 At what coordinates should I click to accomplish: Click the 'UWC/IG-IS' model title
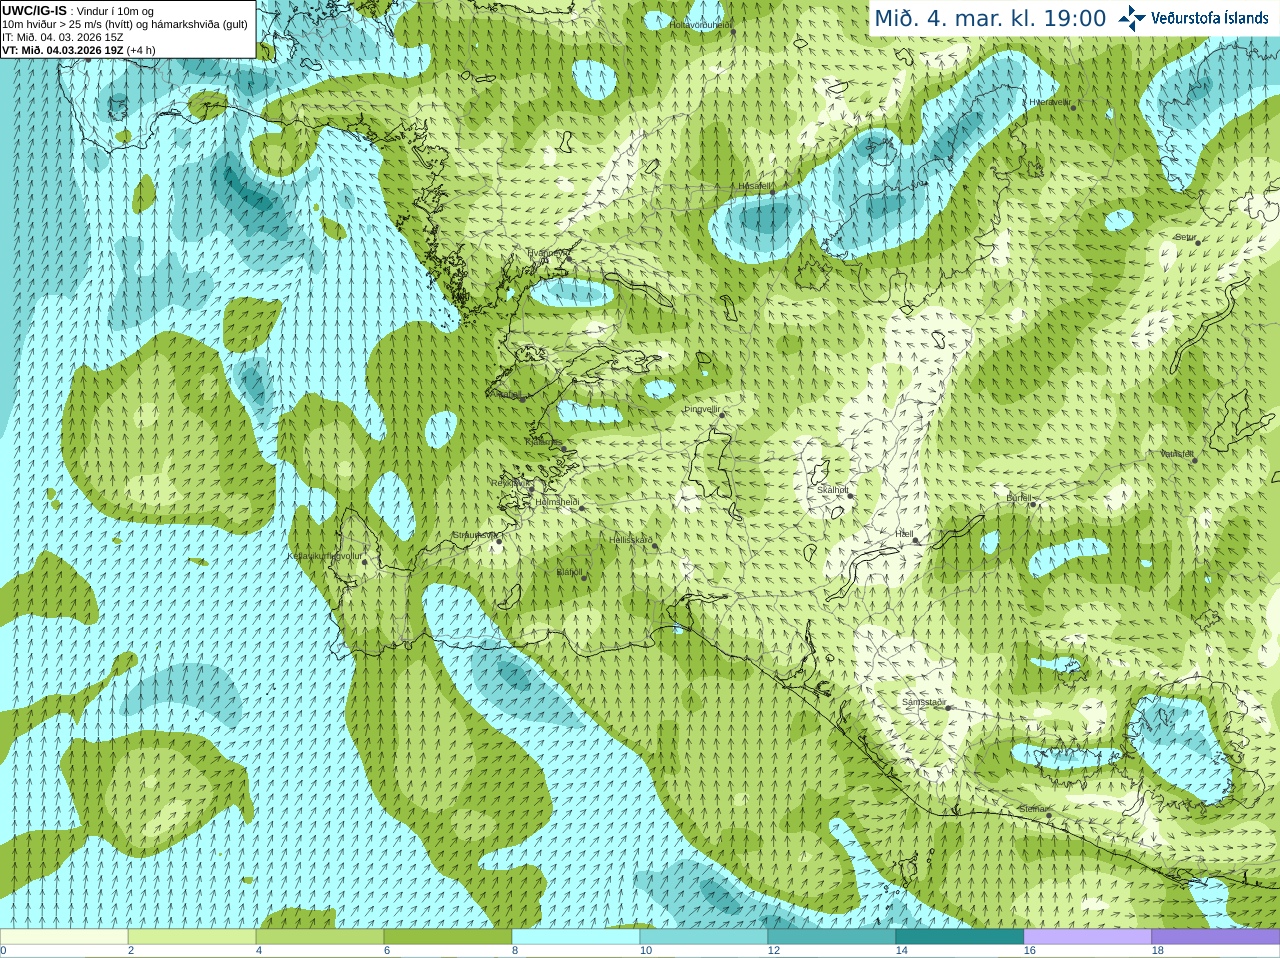coord(34,11)
